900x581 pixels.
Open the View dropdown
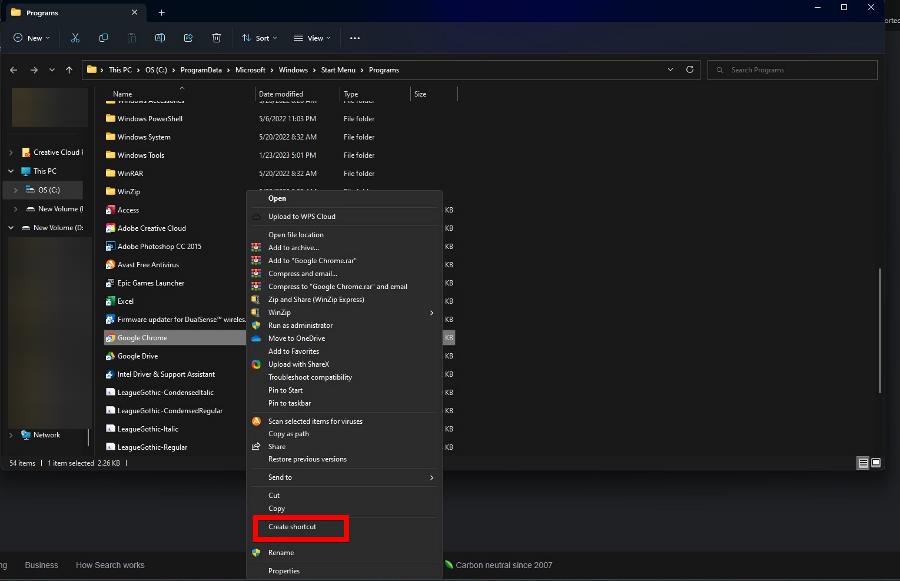pyautogui.click(x=312, y=38)
